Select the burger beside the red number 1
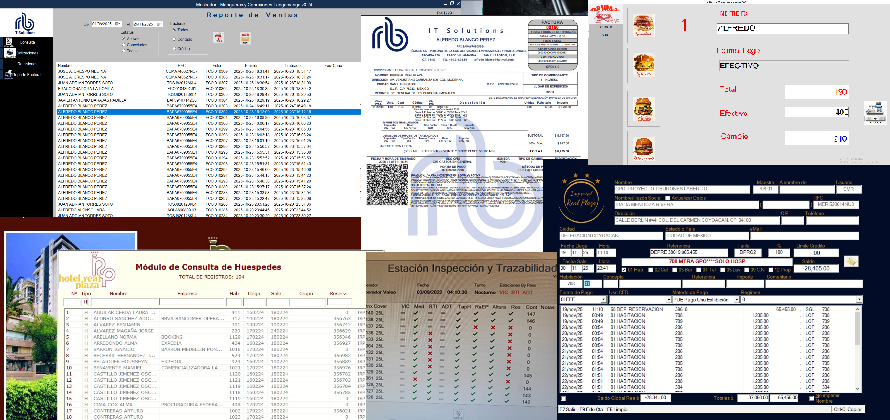This screenshot has height=420, width=890. (644, 26)
